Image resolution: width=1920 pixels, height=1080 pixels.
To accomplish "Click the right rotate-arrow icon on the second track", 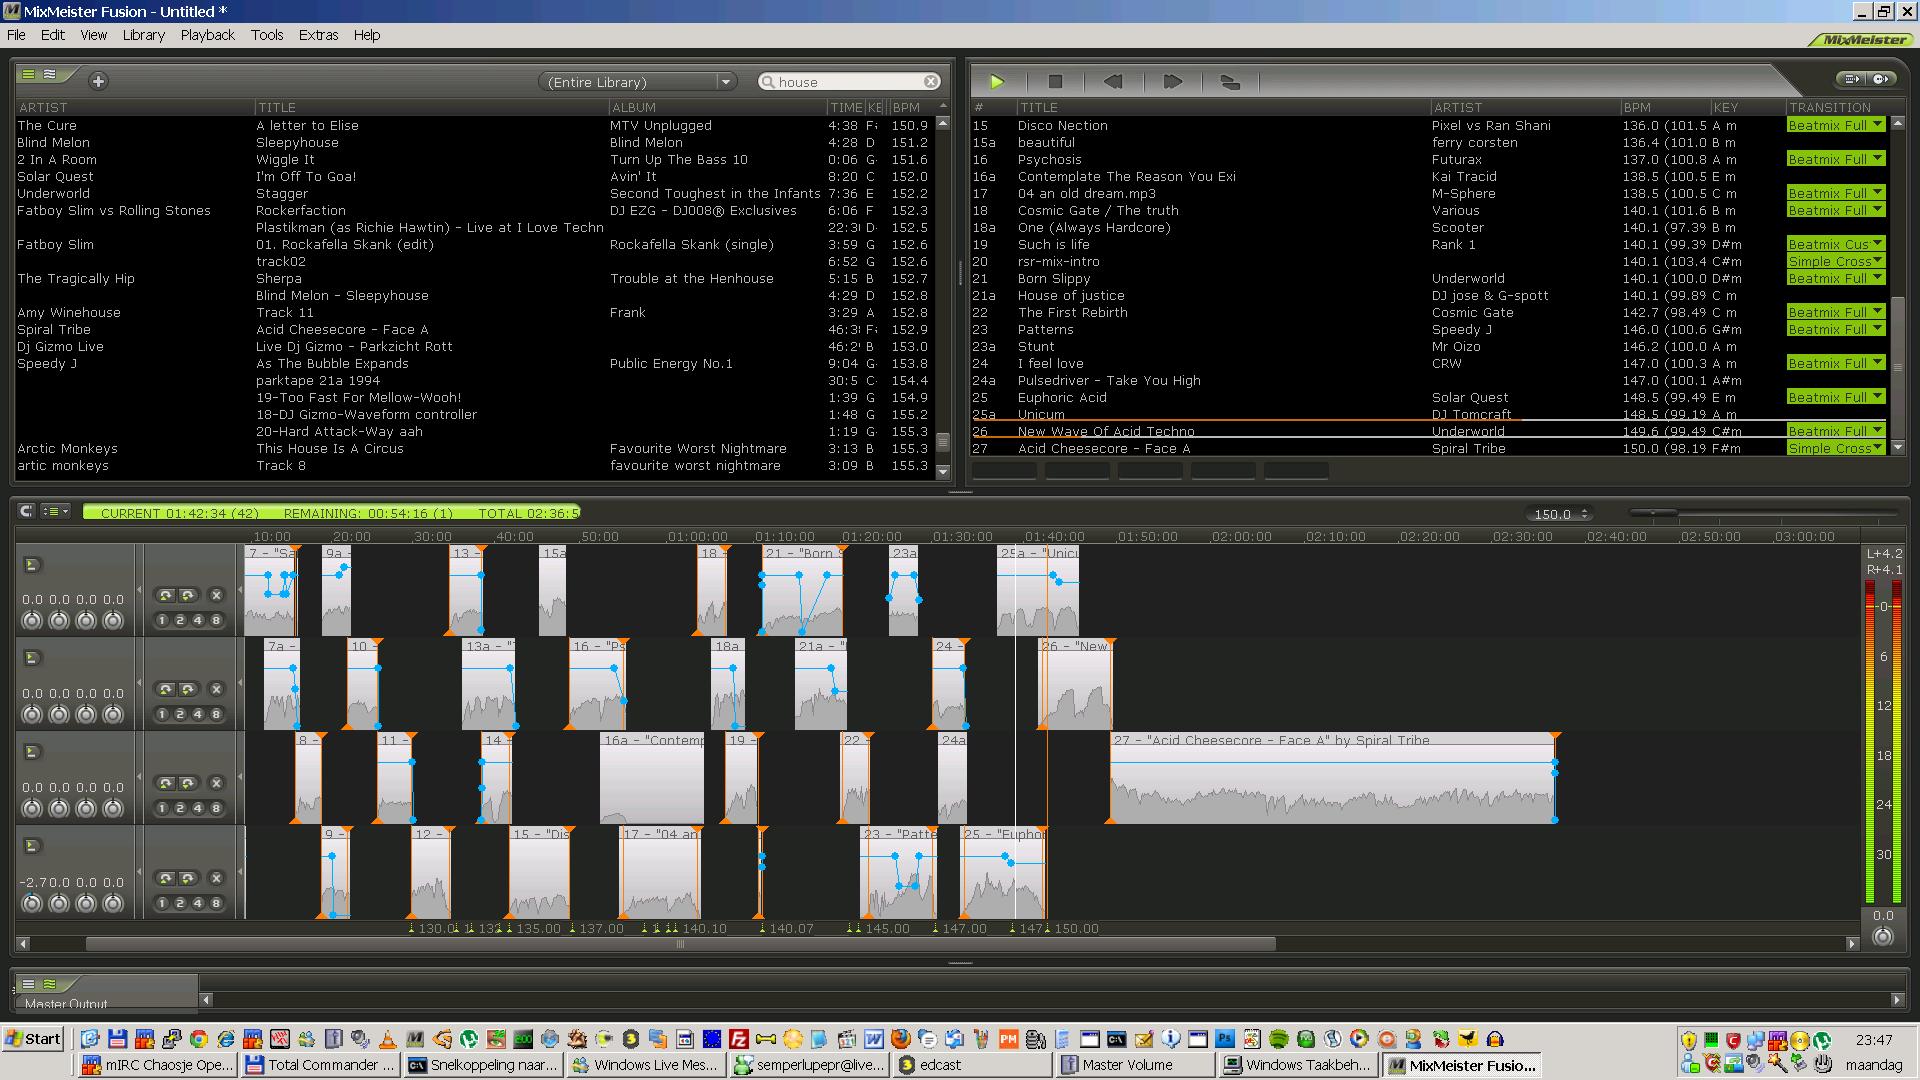I will pos(188,689).
